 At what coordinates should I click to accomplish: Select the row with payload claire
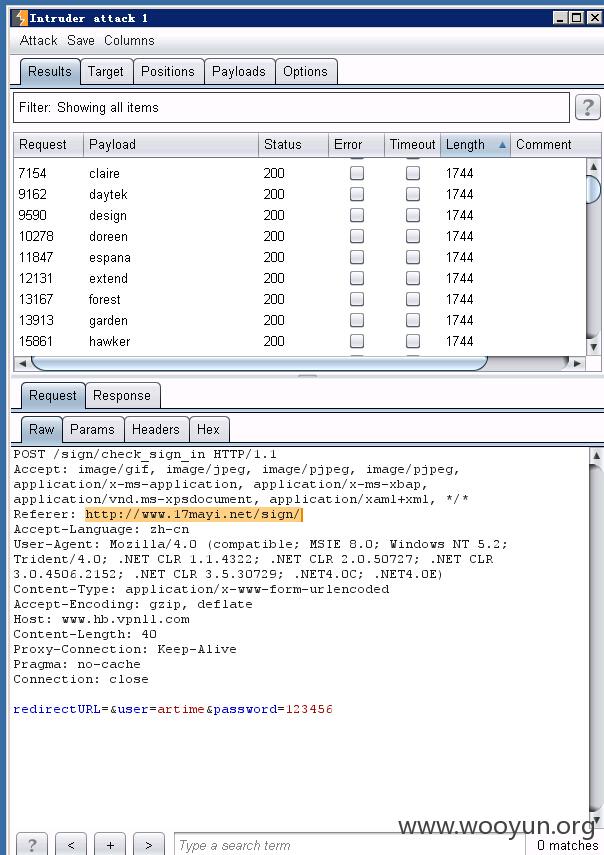coord(299,173)
